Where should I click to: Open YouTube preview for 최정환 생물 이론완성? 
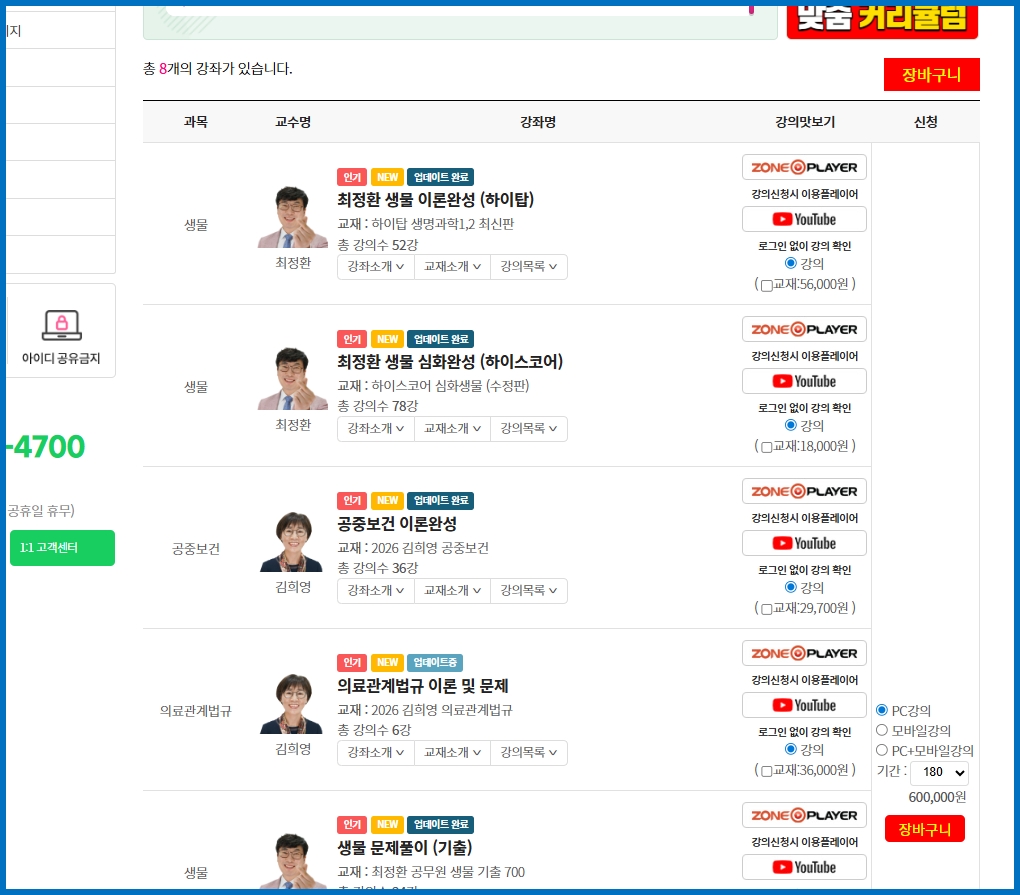click(x=804, y=219)
